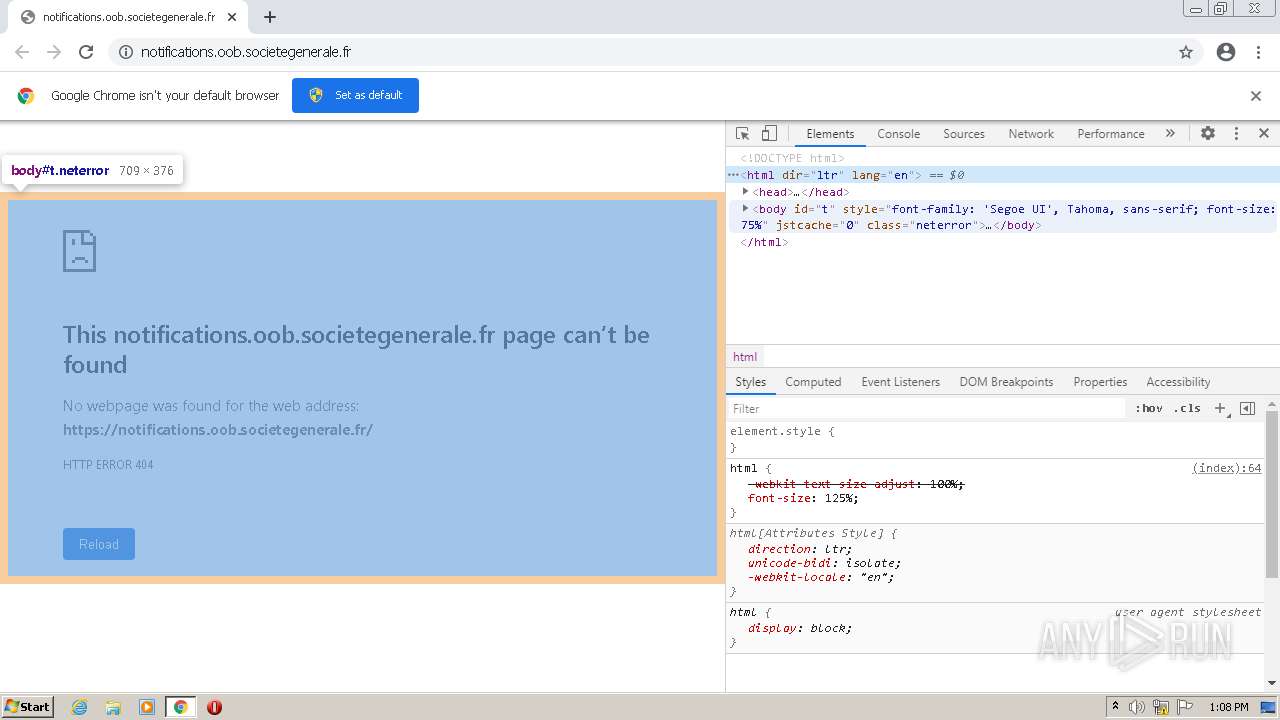Click the Styles pane vertical scrollbar

click(1272, 494)
